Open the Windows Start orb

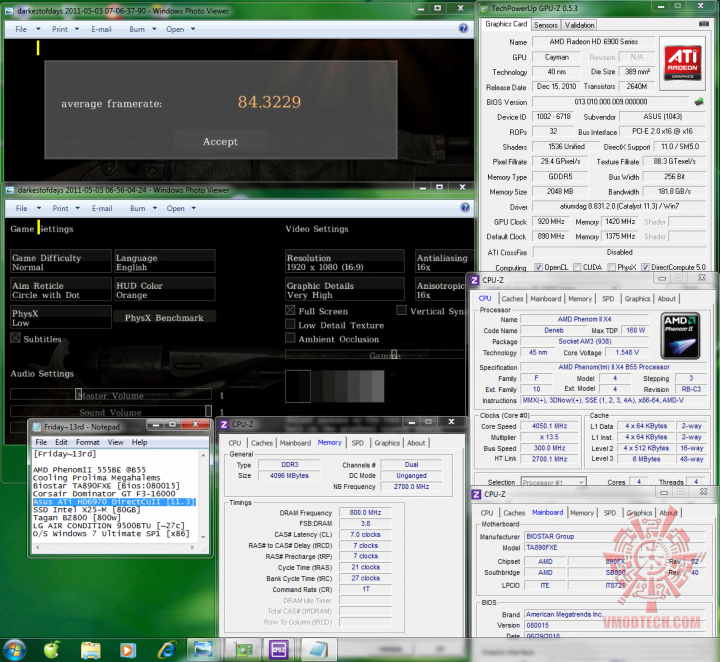coord(14,649)
